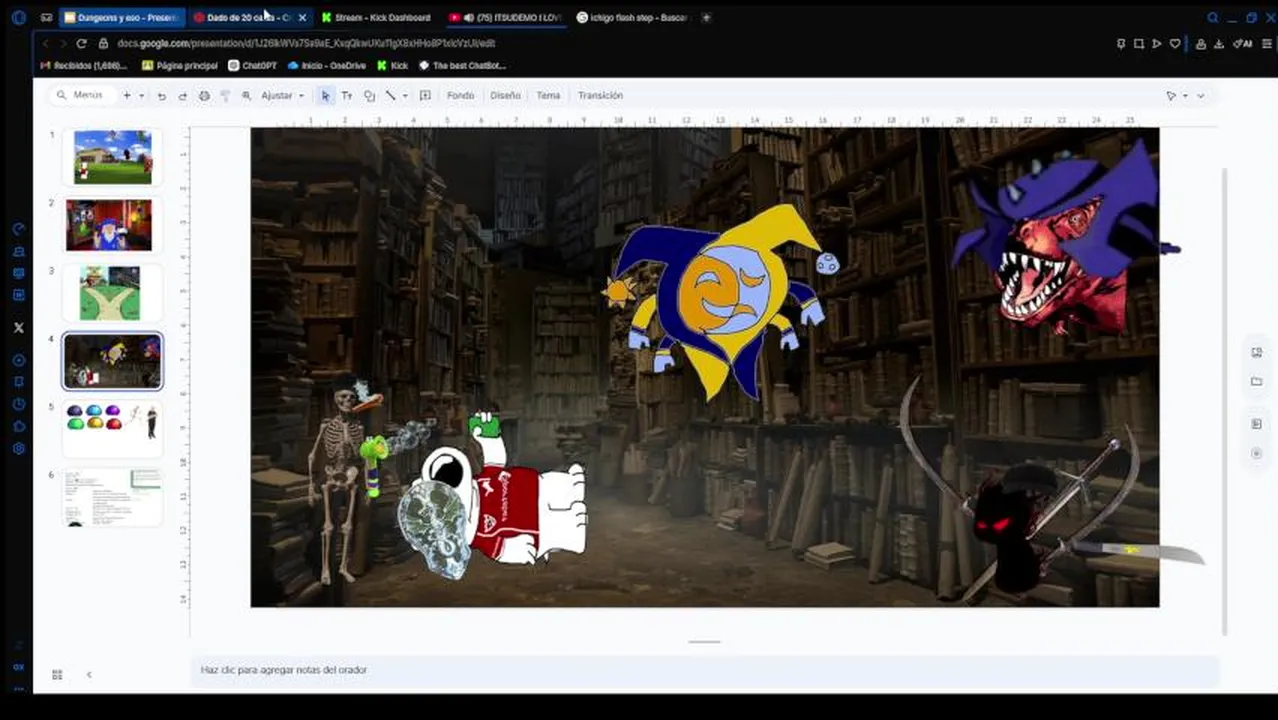
Task: Open the Diseño layout menu
Action: point(505,96)
